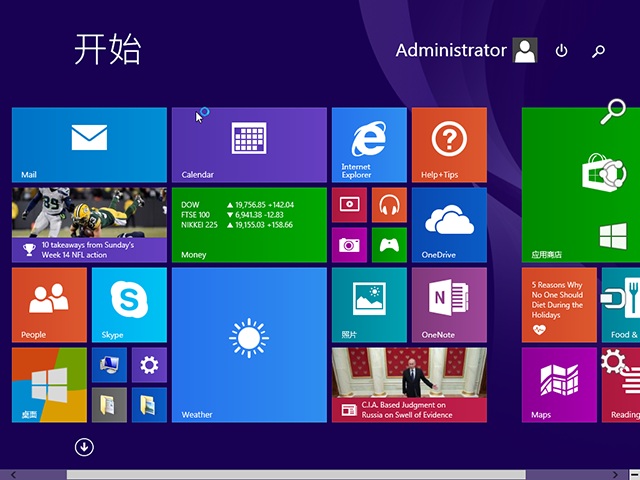Open the Administrator account menu
This screenshot has height=480, width=640.
tap(466, 50)
